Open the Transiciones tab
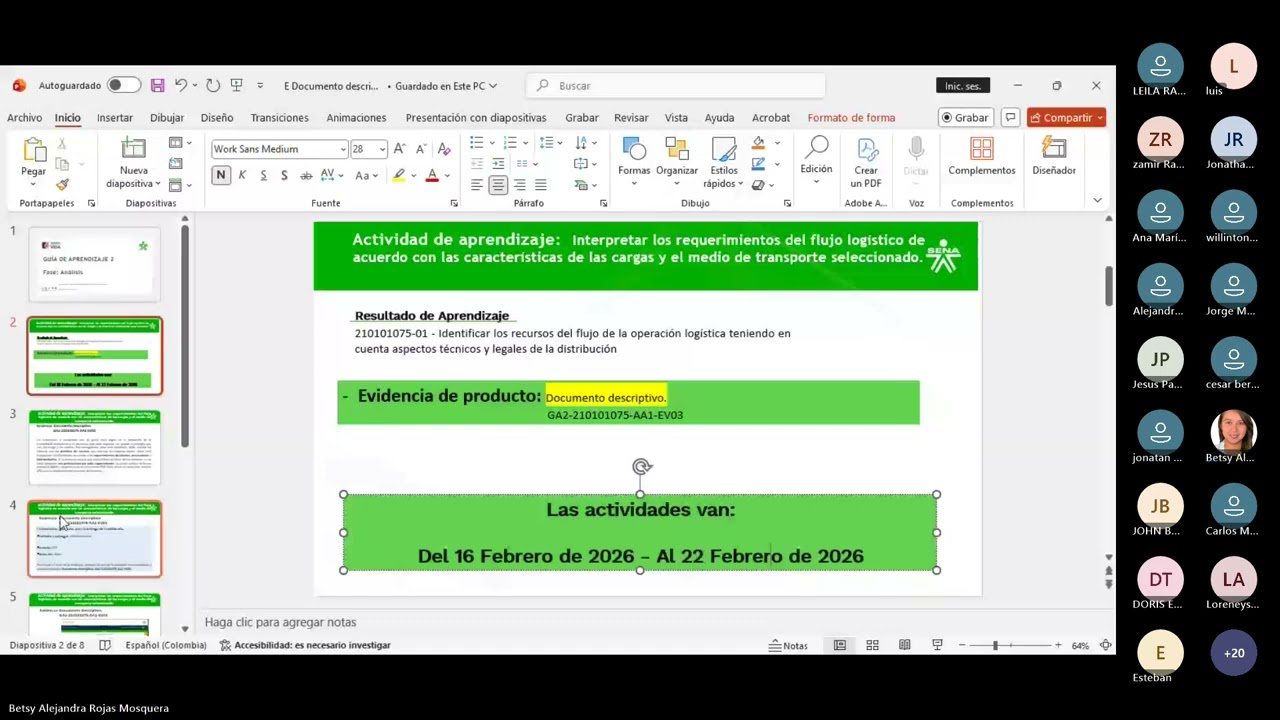Image resolution: width=1280 pixels, height=720 pixels. (280, 117)
